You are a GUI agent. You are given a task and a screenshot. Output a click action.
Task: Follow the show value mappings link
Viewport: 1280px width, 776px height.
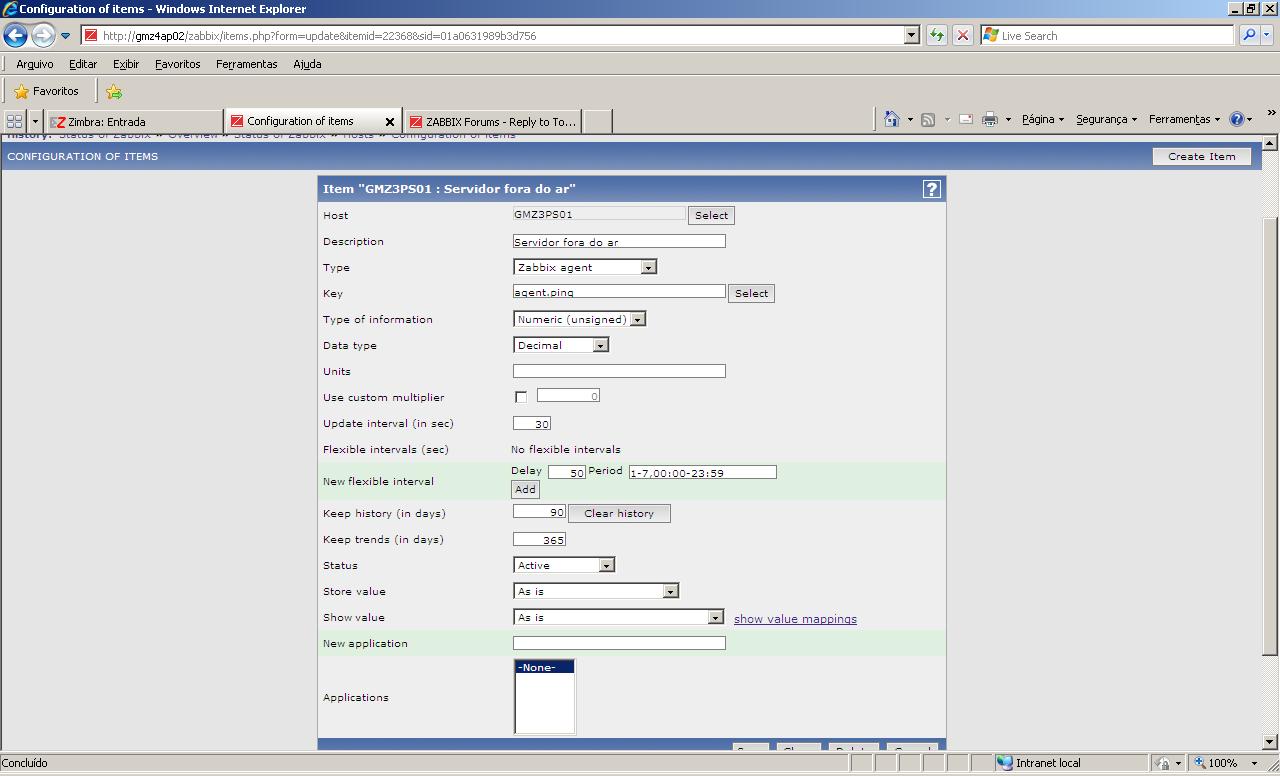795,619
